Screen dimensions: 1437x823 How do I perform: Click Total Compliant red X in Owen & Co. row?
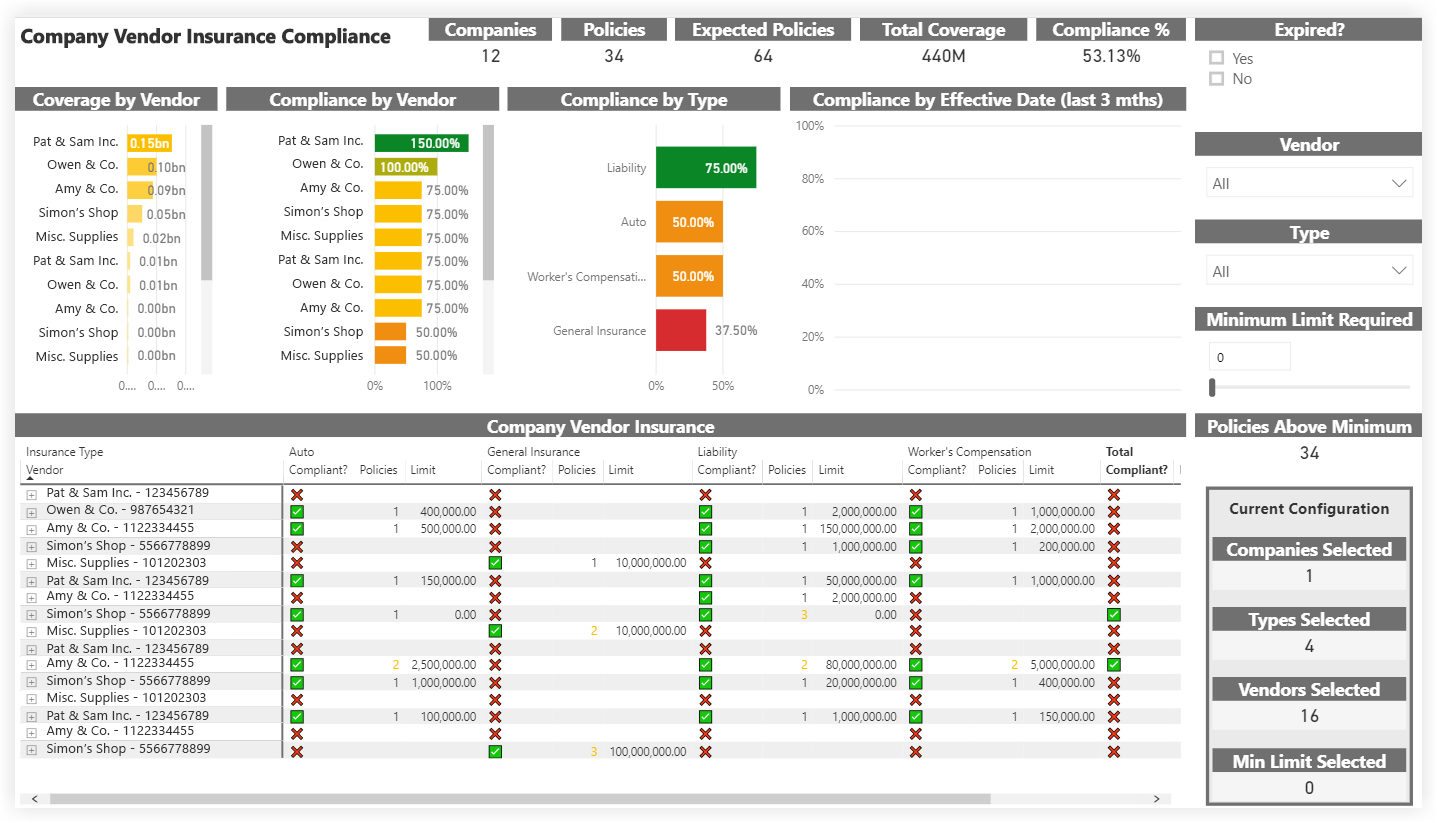click(1114, 511)
